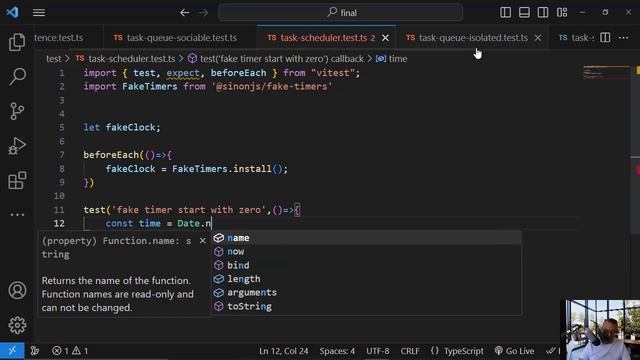The image size is (640, 360).
Task: Open the Accounts menu icon
Action: pos(17,290)
